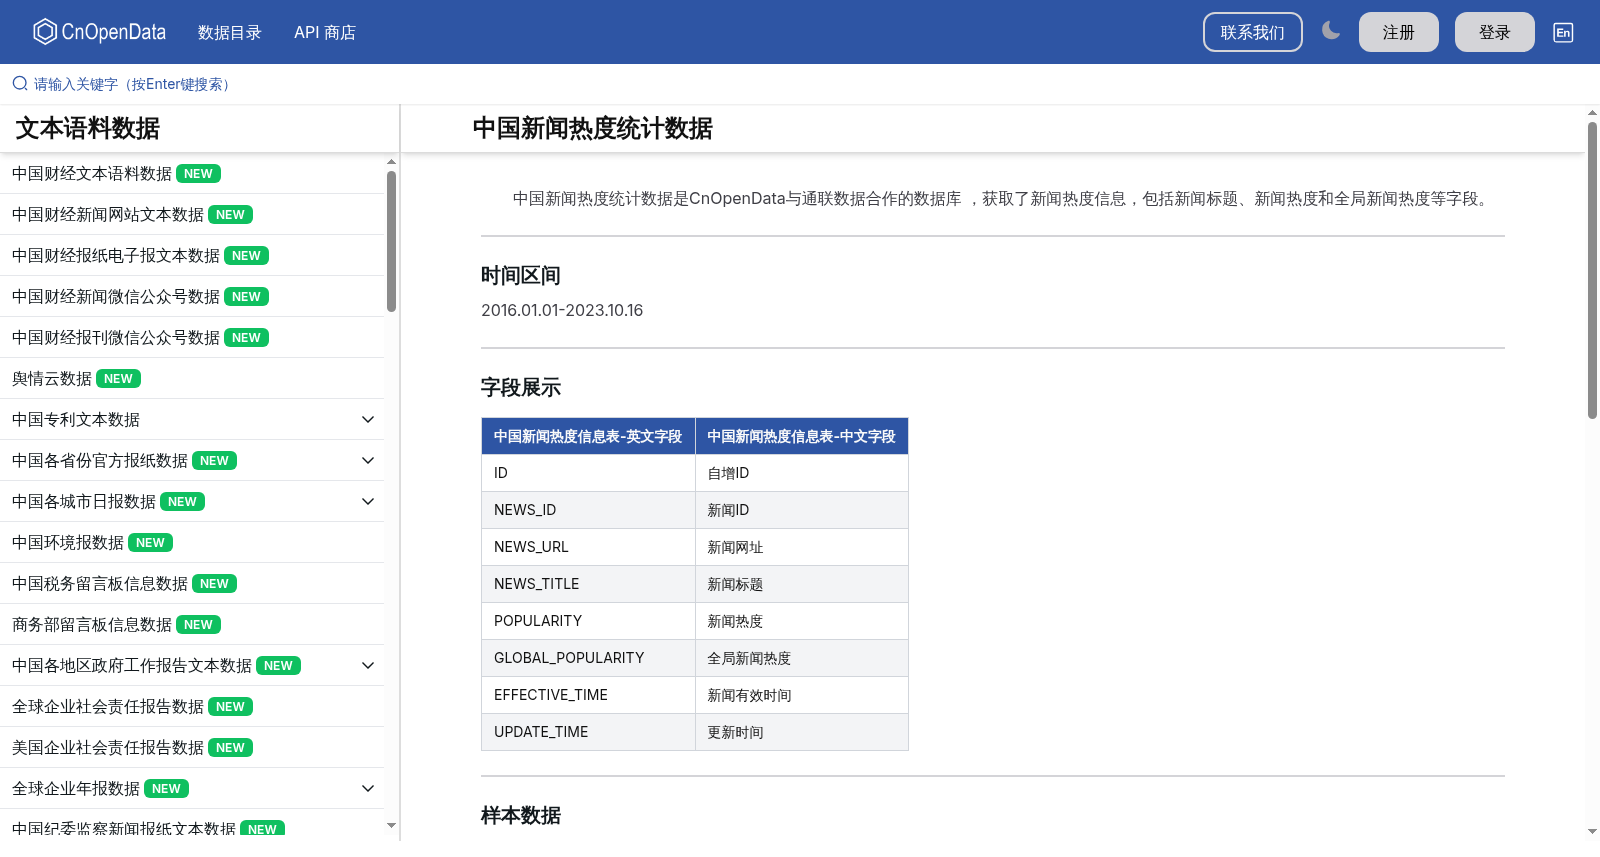Click the CnOpenData hexagon logo icon
This screenshot has height=857, width=1600.
[x=45, y=32]
